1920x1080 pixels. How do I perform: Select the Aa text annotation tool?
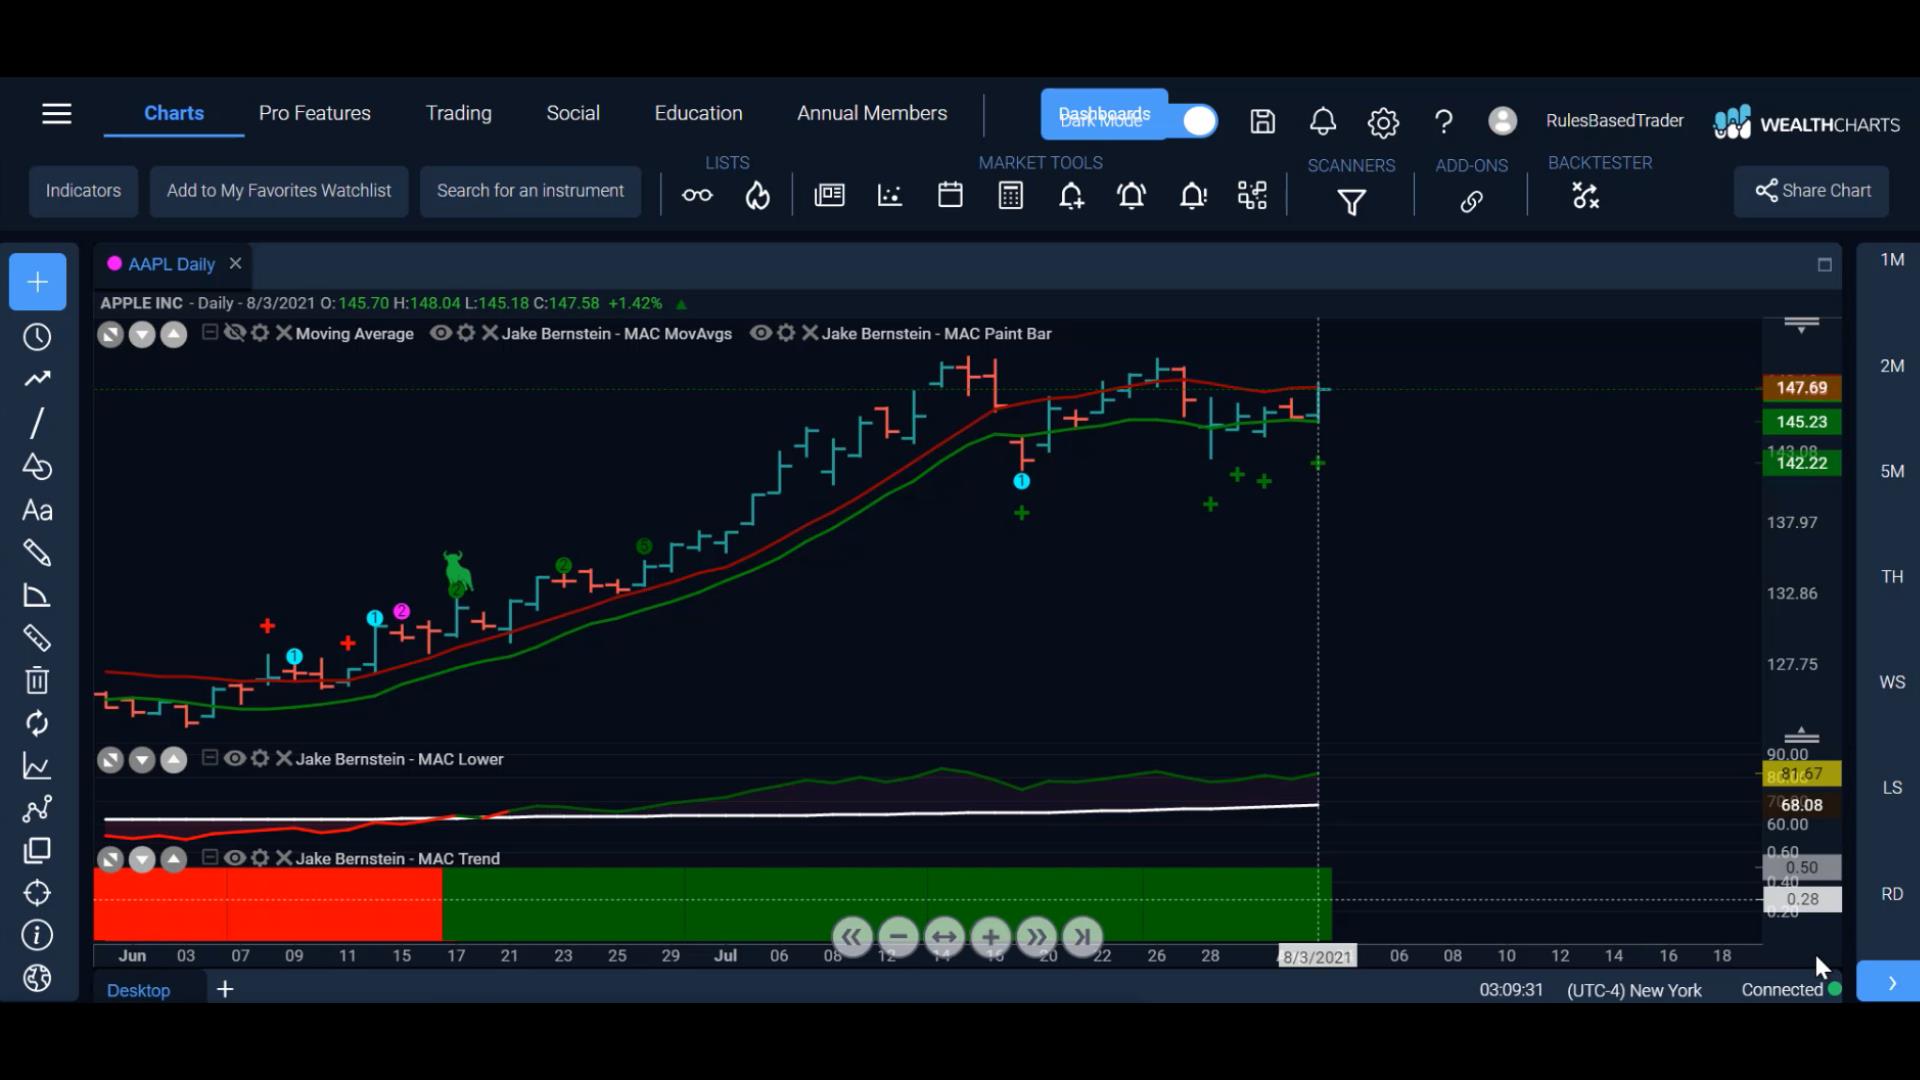coord(37,511)
